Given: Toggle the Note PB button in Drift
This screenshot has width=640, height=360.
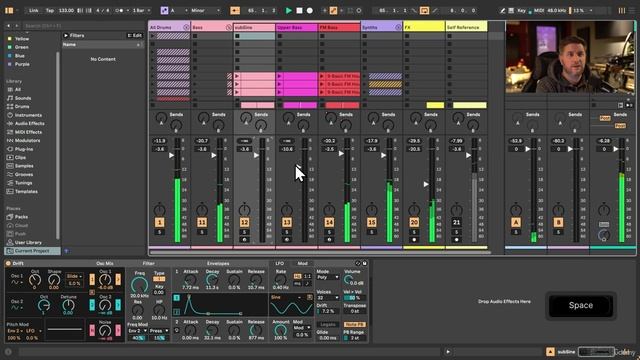Looking at the screenshot, I should coord(354,325).
